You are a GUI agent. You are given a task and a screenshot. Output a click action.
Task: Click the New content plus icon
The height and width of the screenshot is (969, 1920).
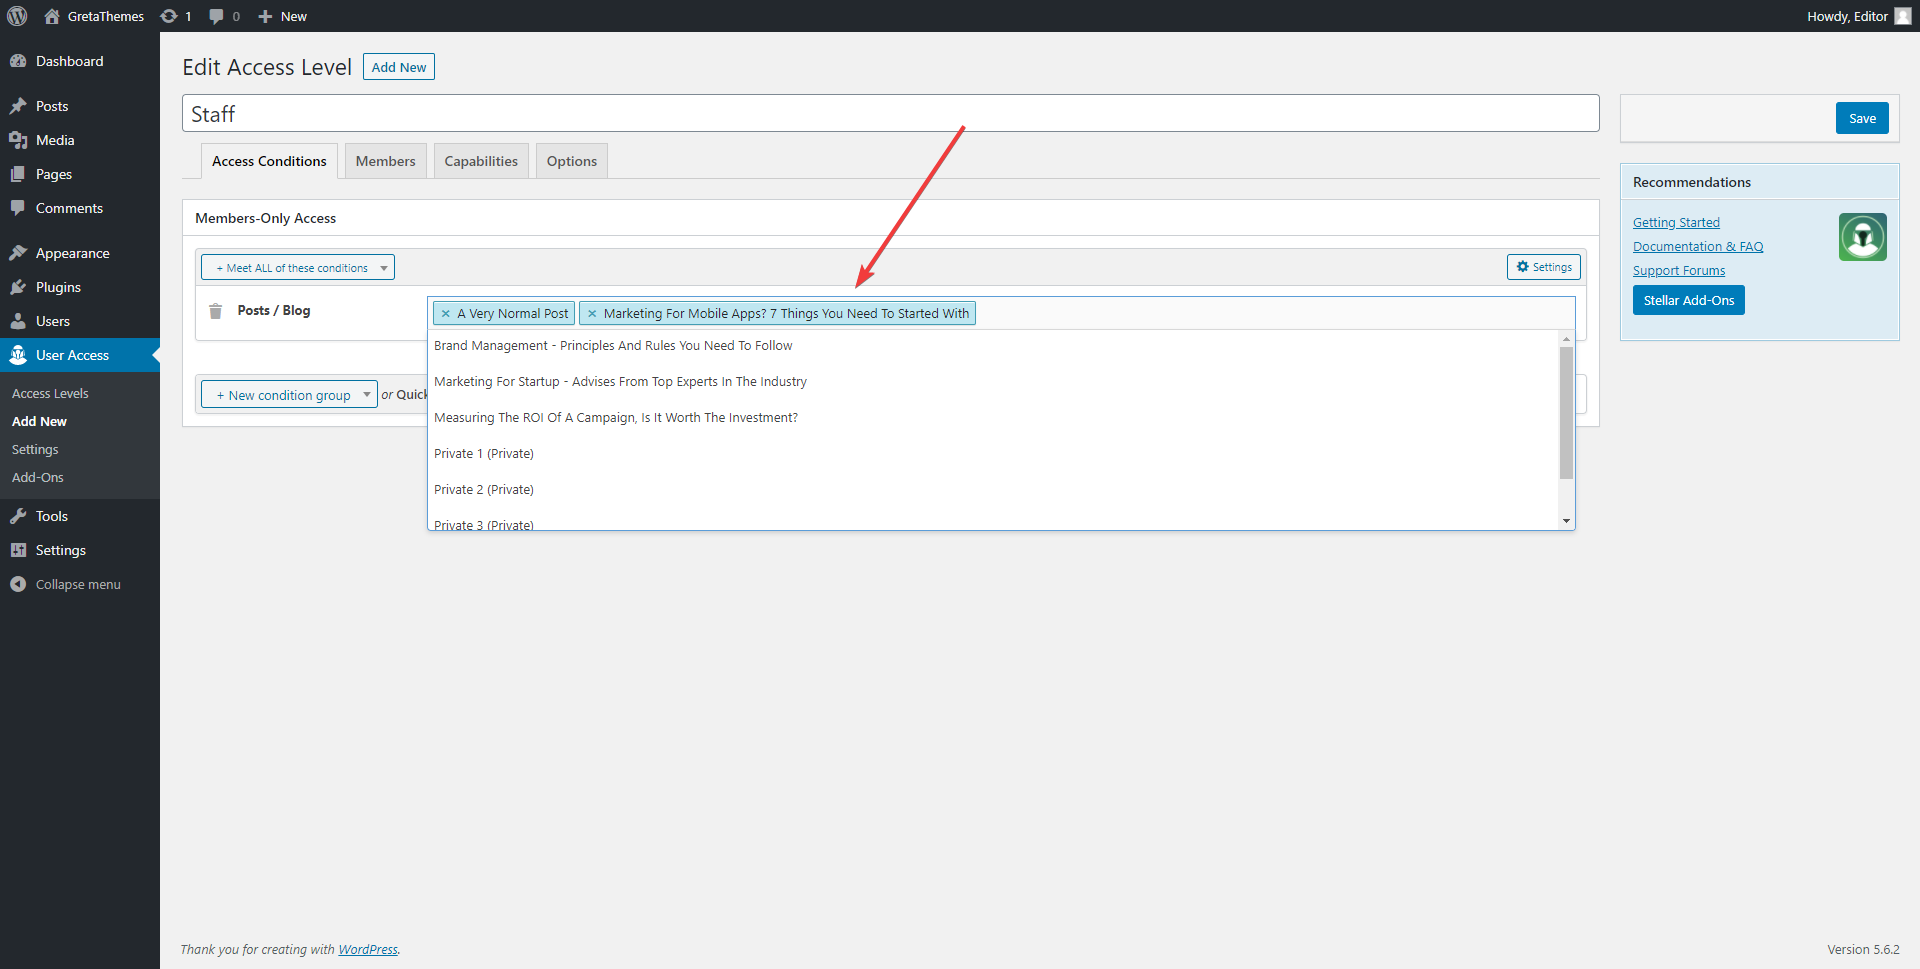coord(265,16)
